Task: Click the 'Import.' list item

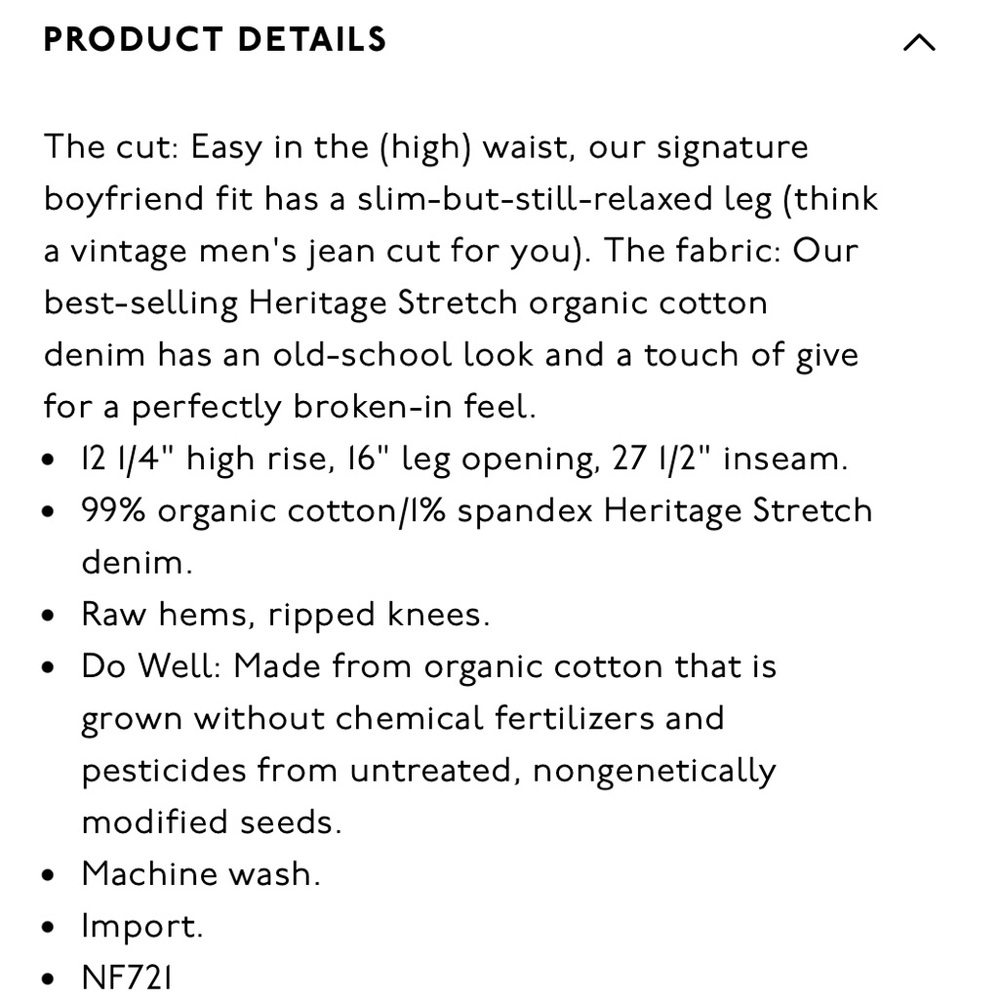Action: tap(142, 926)
